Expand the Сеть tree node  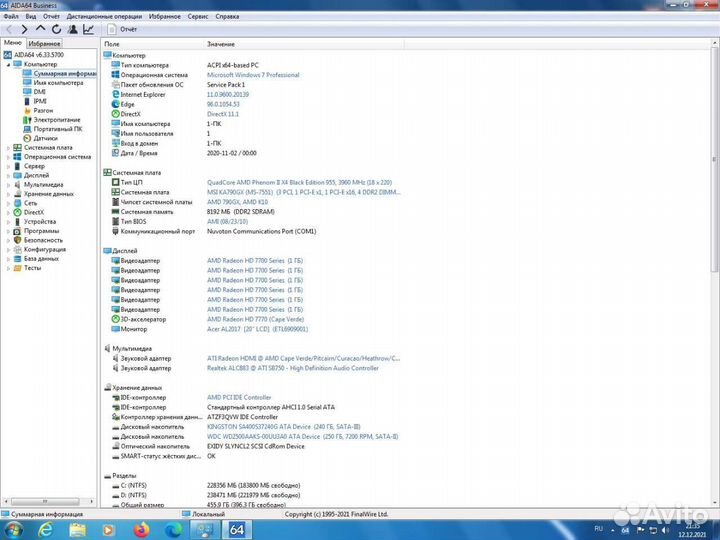pyautogui.click(x=8, y=203)
